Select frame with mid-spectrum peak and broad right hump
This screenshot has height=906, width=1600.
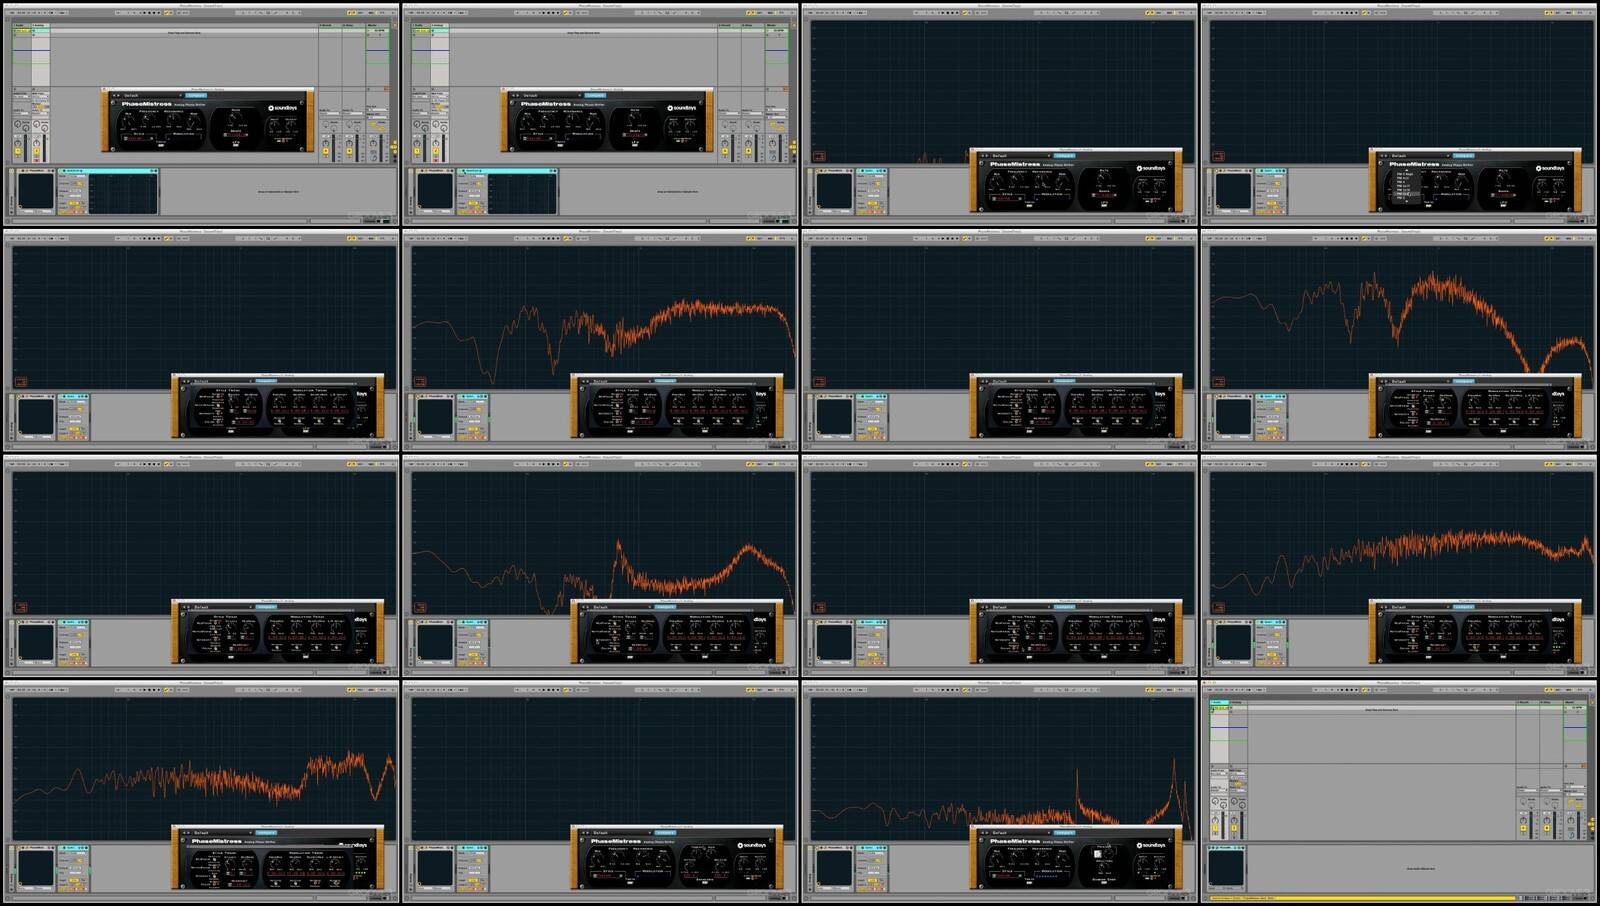(600, 566)
